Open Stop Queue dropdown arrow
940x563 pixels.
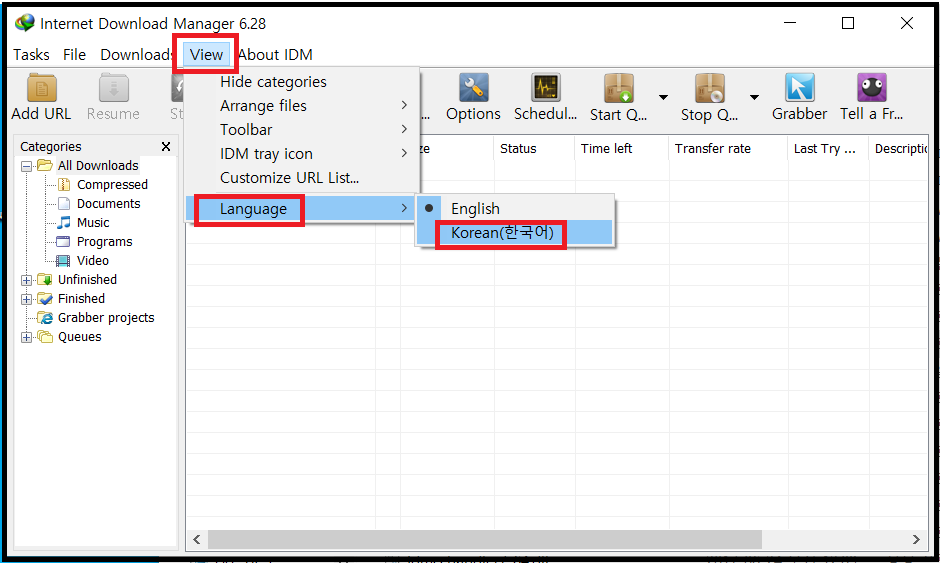(754, 97)
